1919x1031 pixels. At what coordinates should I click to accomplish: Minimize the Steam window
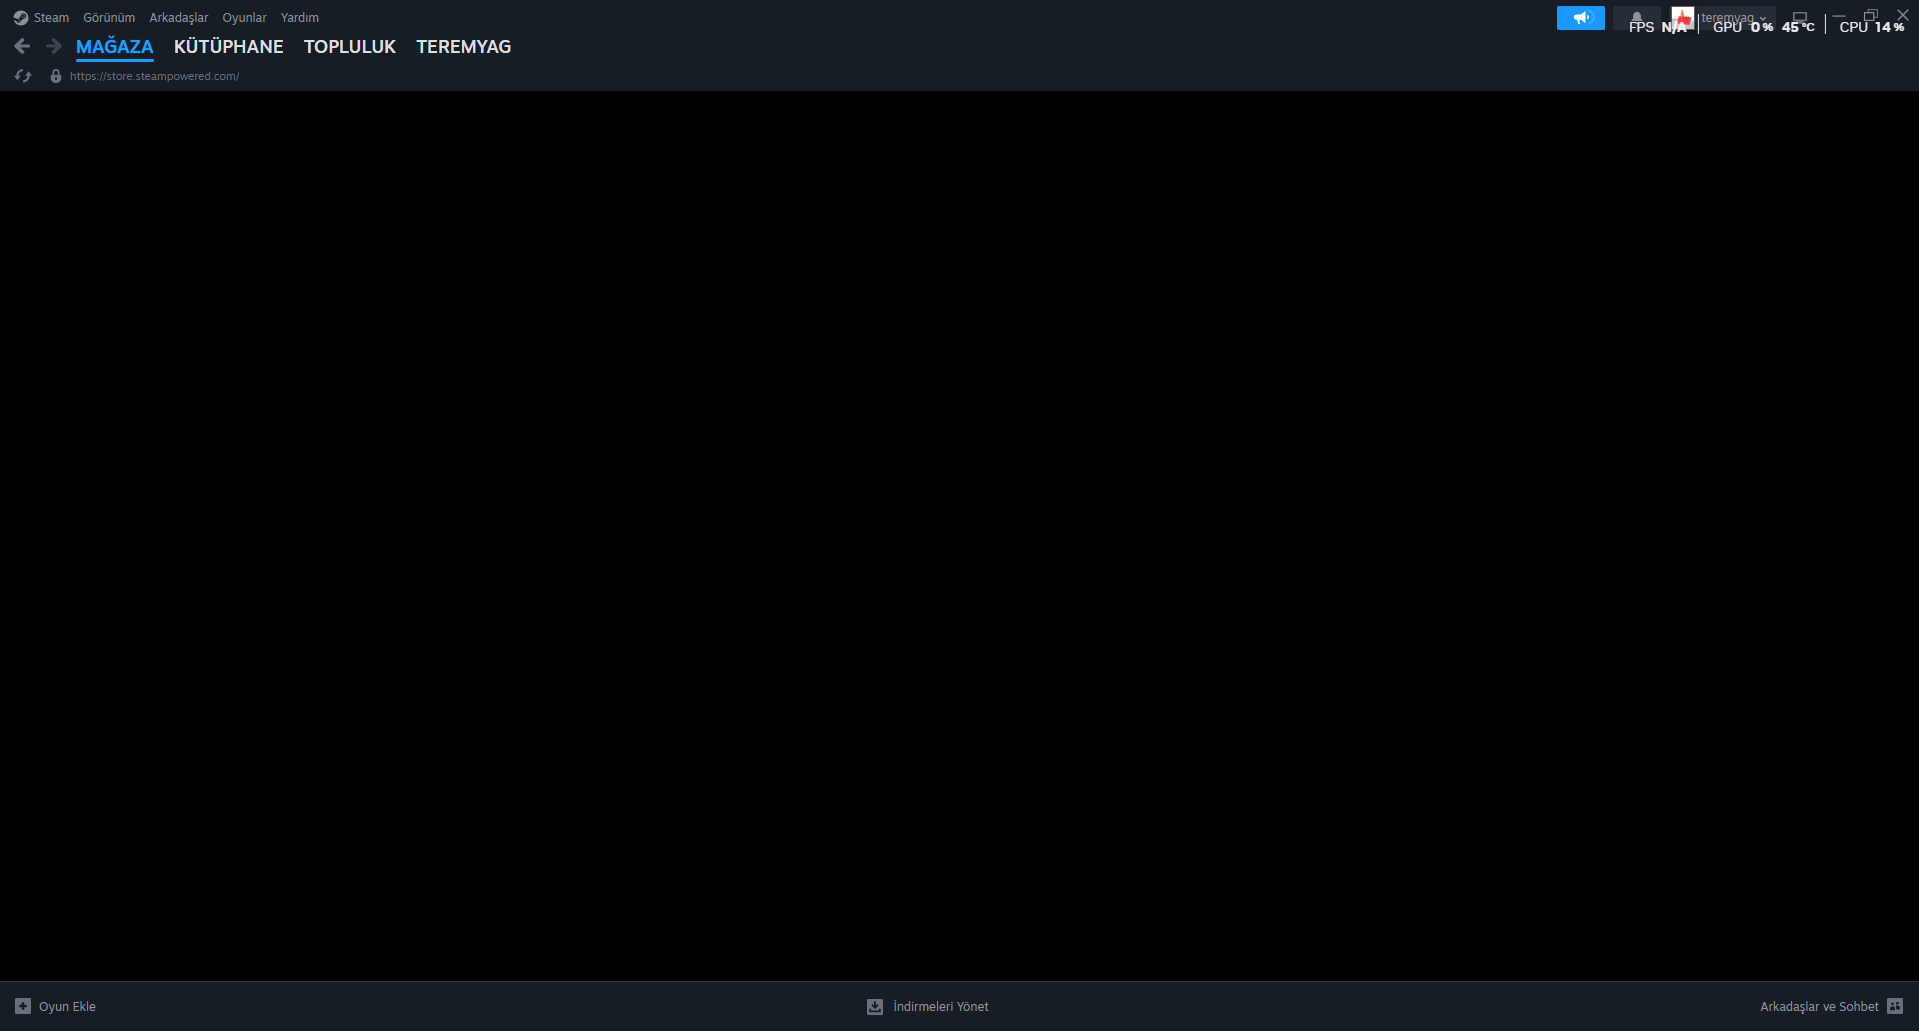[x=1839, y=16]
